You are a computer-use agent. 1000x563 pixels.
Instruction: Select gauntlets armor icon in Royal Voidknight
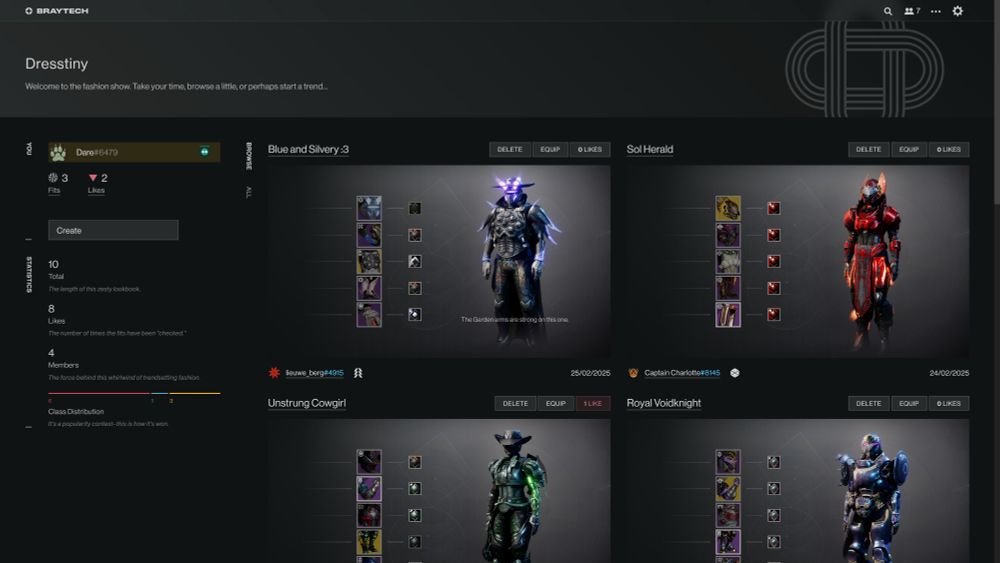pos(728,488)
